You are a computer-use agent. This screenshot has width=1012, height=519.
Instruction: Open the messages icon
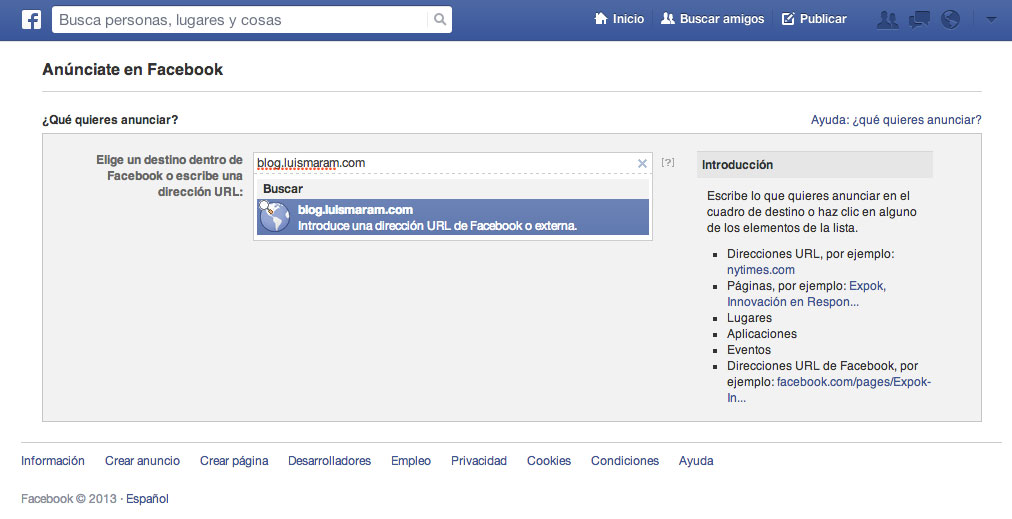918,19
